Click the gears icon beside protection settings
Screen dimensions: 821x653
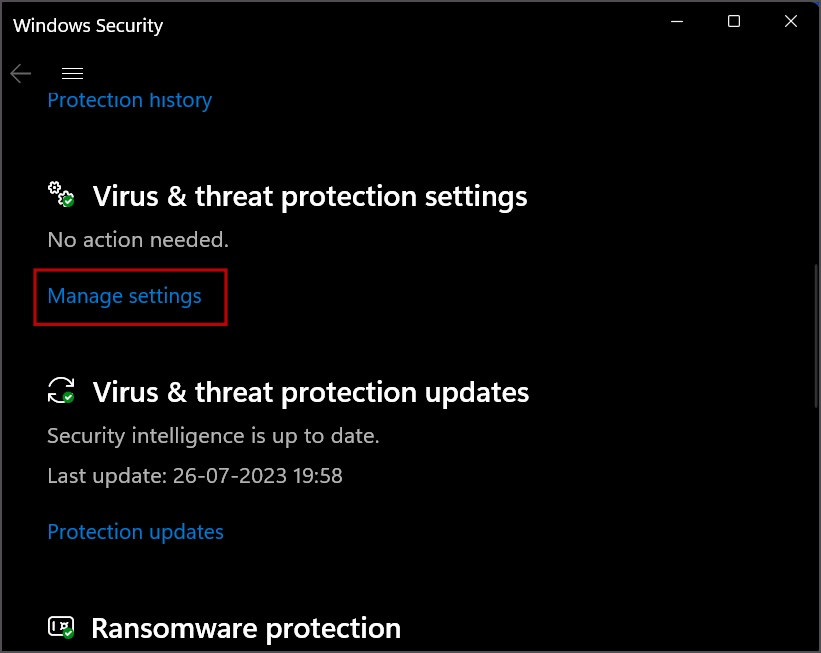61,194
